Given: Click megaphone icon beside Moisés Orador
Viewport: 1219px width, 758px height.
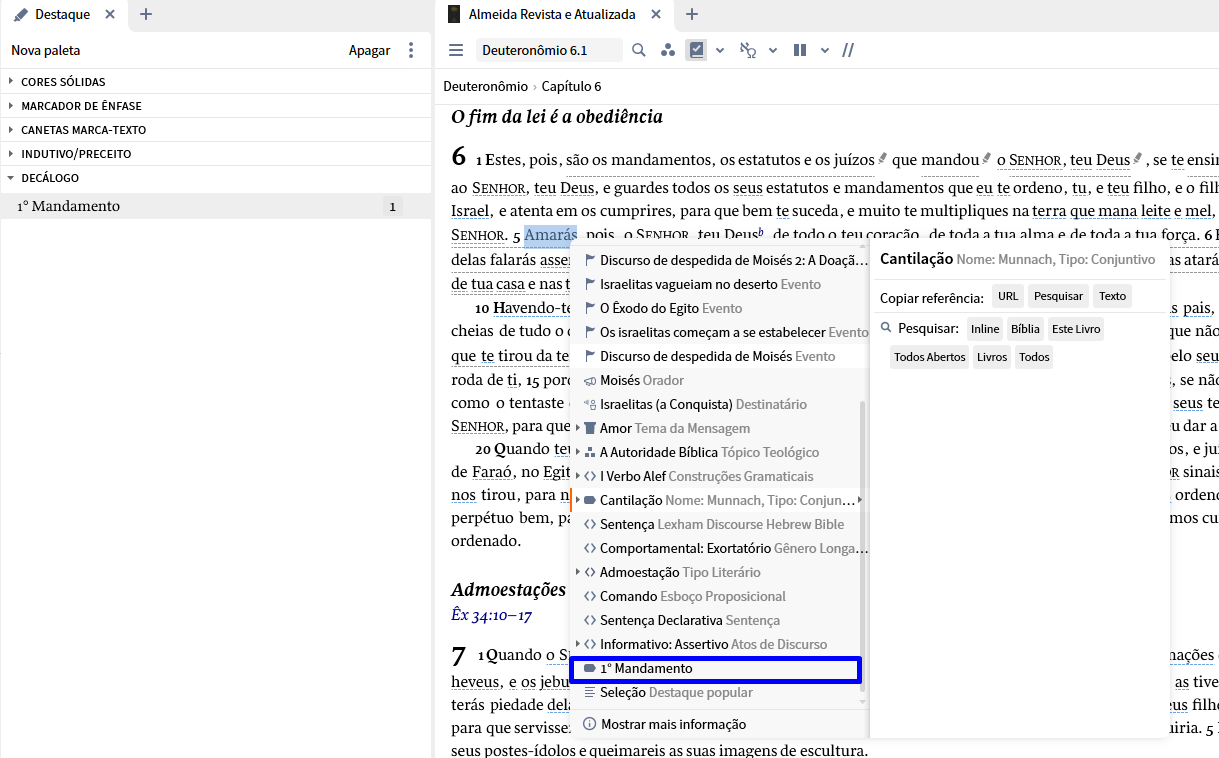Looking at the screenshot, I should click(590, 380).
